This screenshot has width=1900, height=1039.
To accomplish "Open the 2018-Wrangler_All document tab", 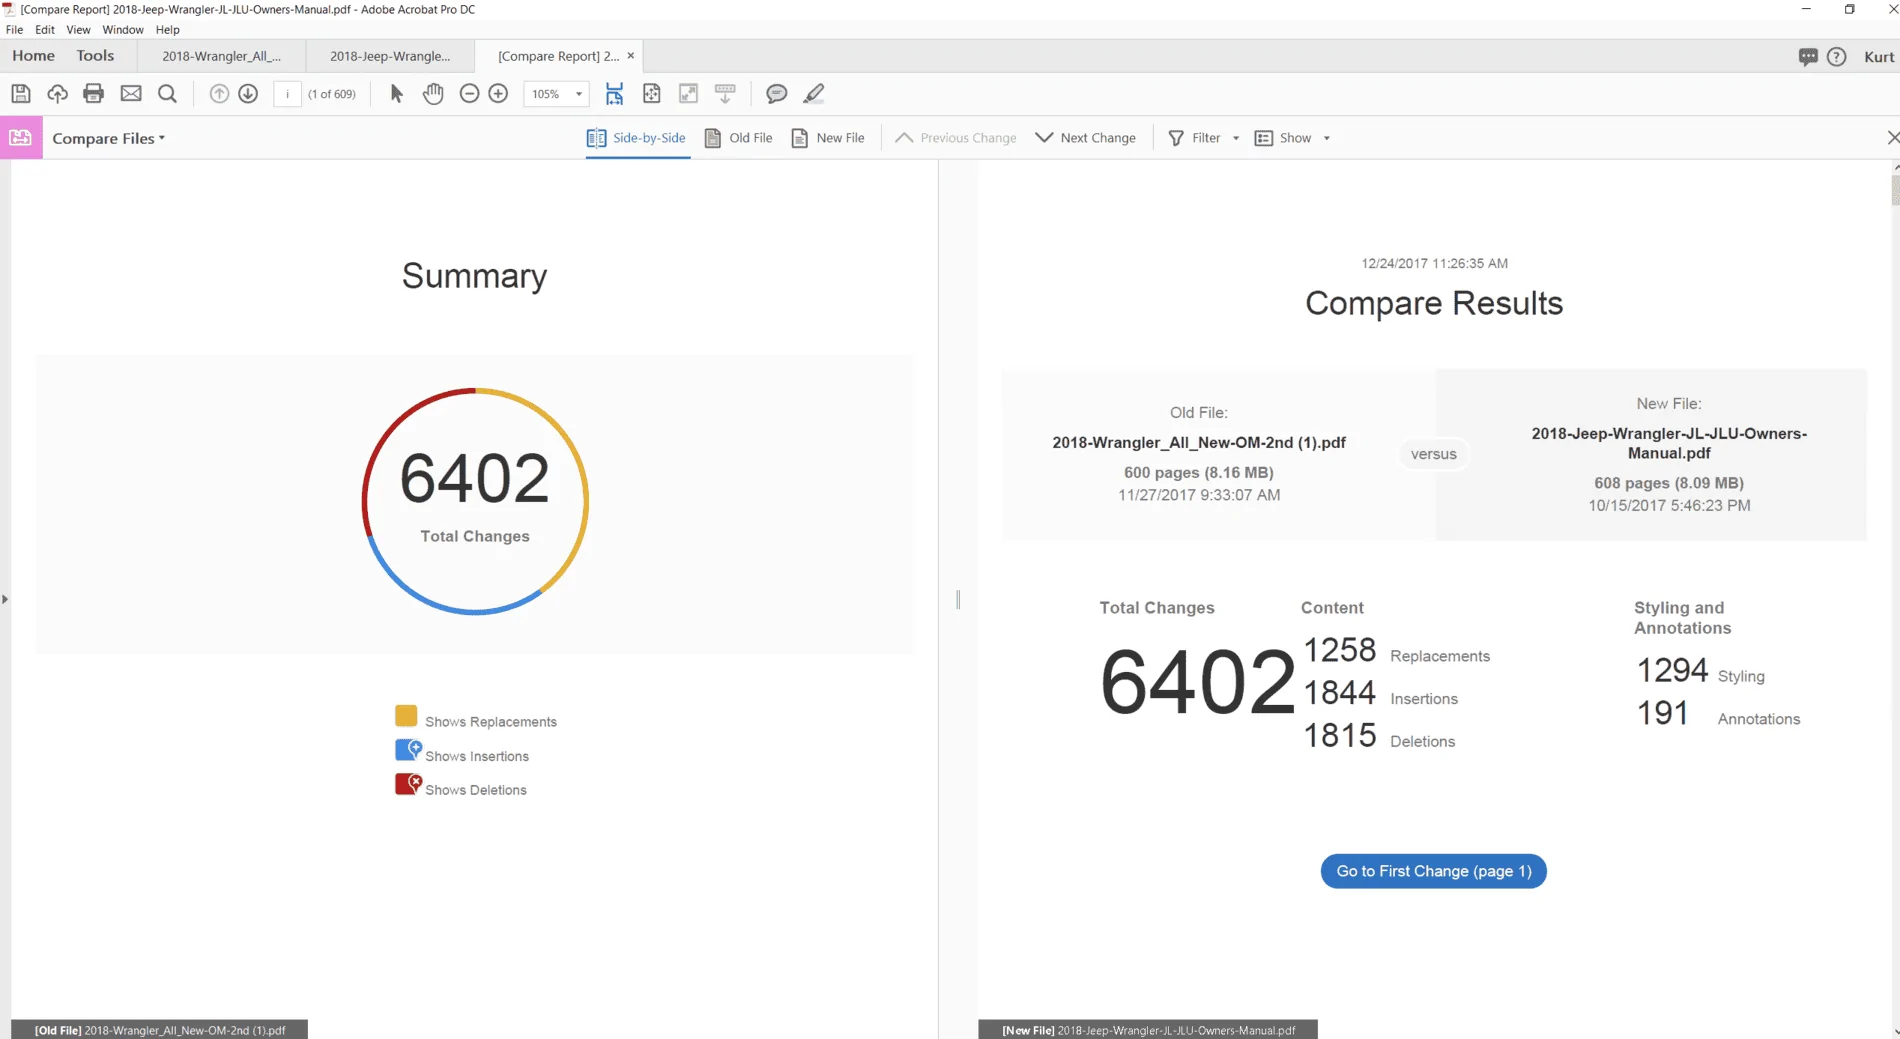I will point(221,56).
